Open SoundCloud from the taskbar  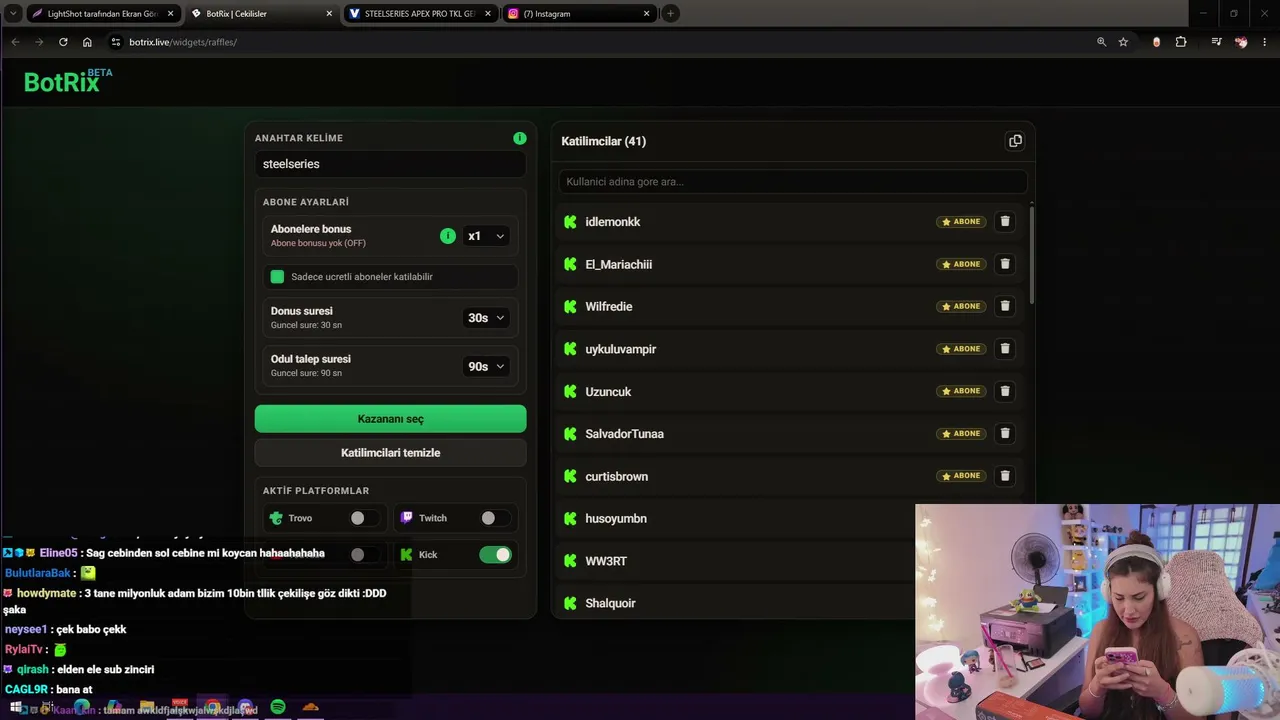tap(311, 707)
